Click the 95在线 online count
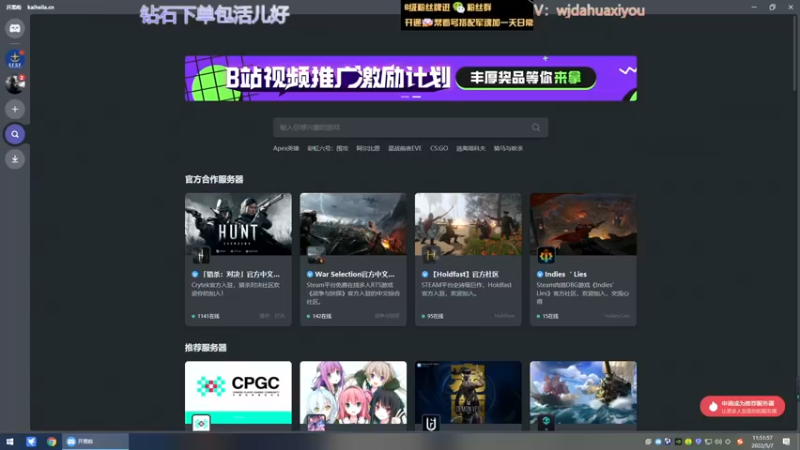Viewport: 800px width, 450px height. pos(433,316)
